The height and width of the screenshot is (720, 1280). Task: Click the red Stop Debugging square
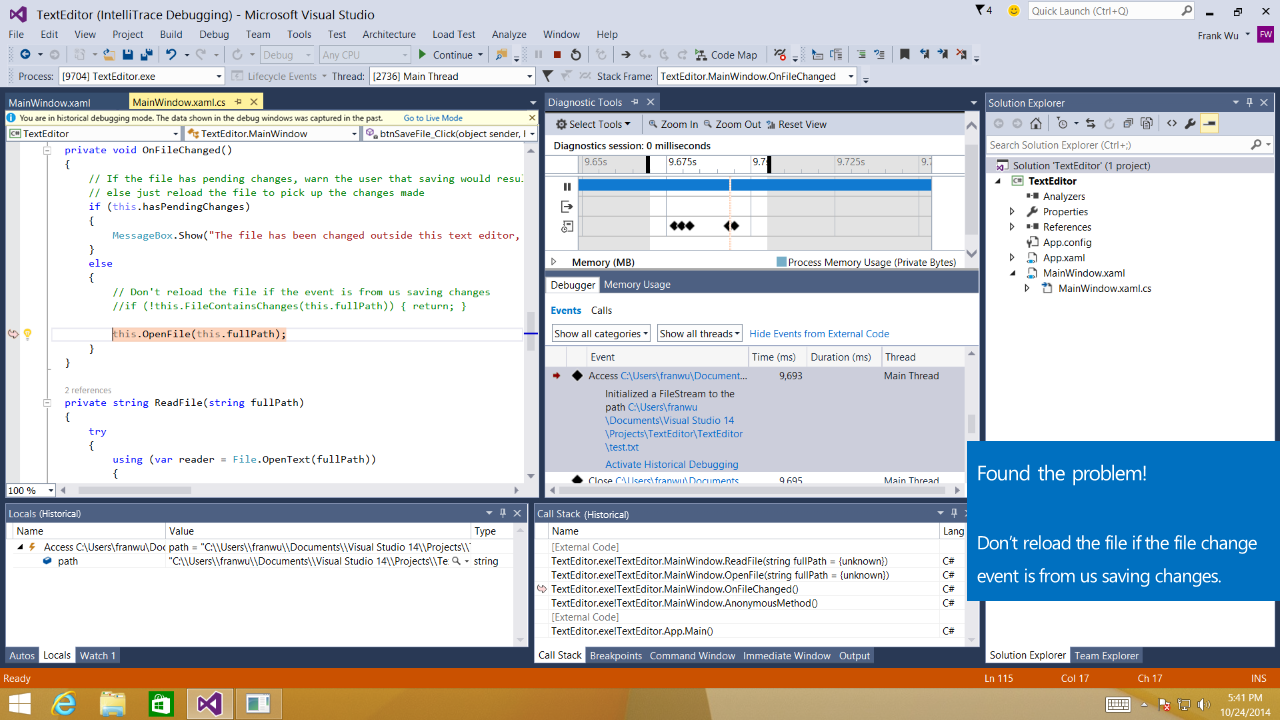click(x=557, y=55)
